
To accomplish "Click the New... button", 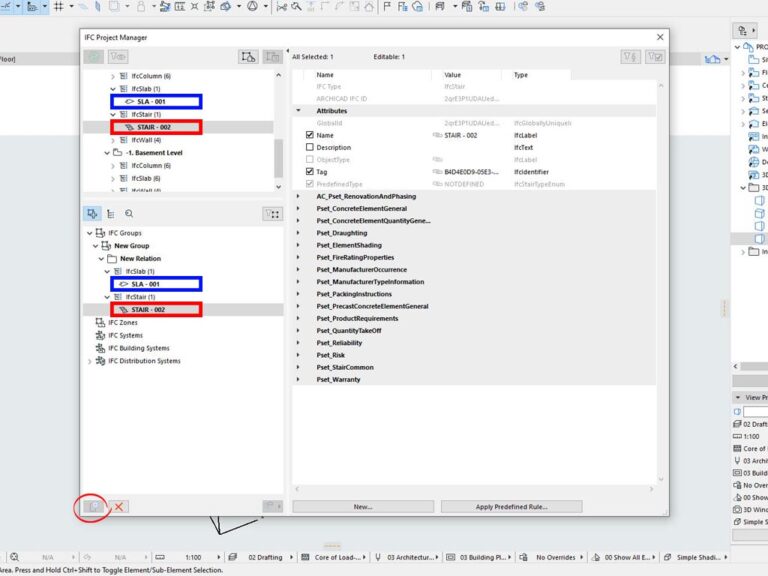I will [363, 506].
